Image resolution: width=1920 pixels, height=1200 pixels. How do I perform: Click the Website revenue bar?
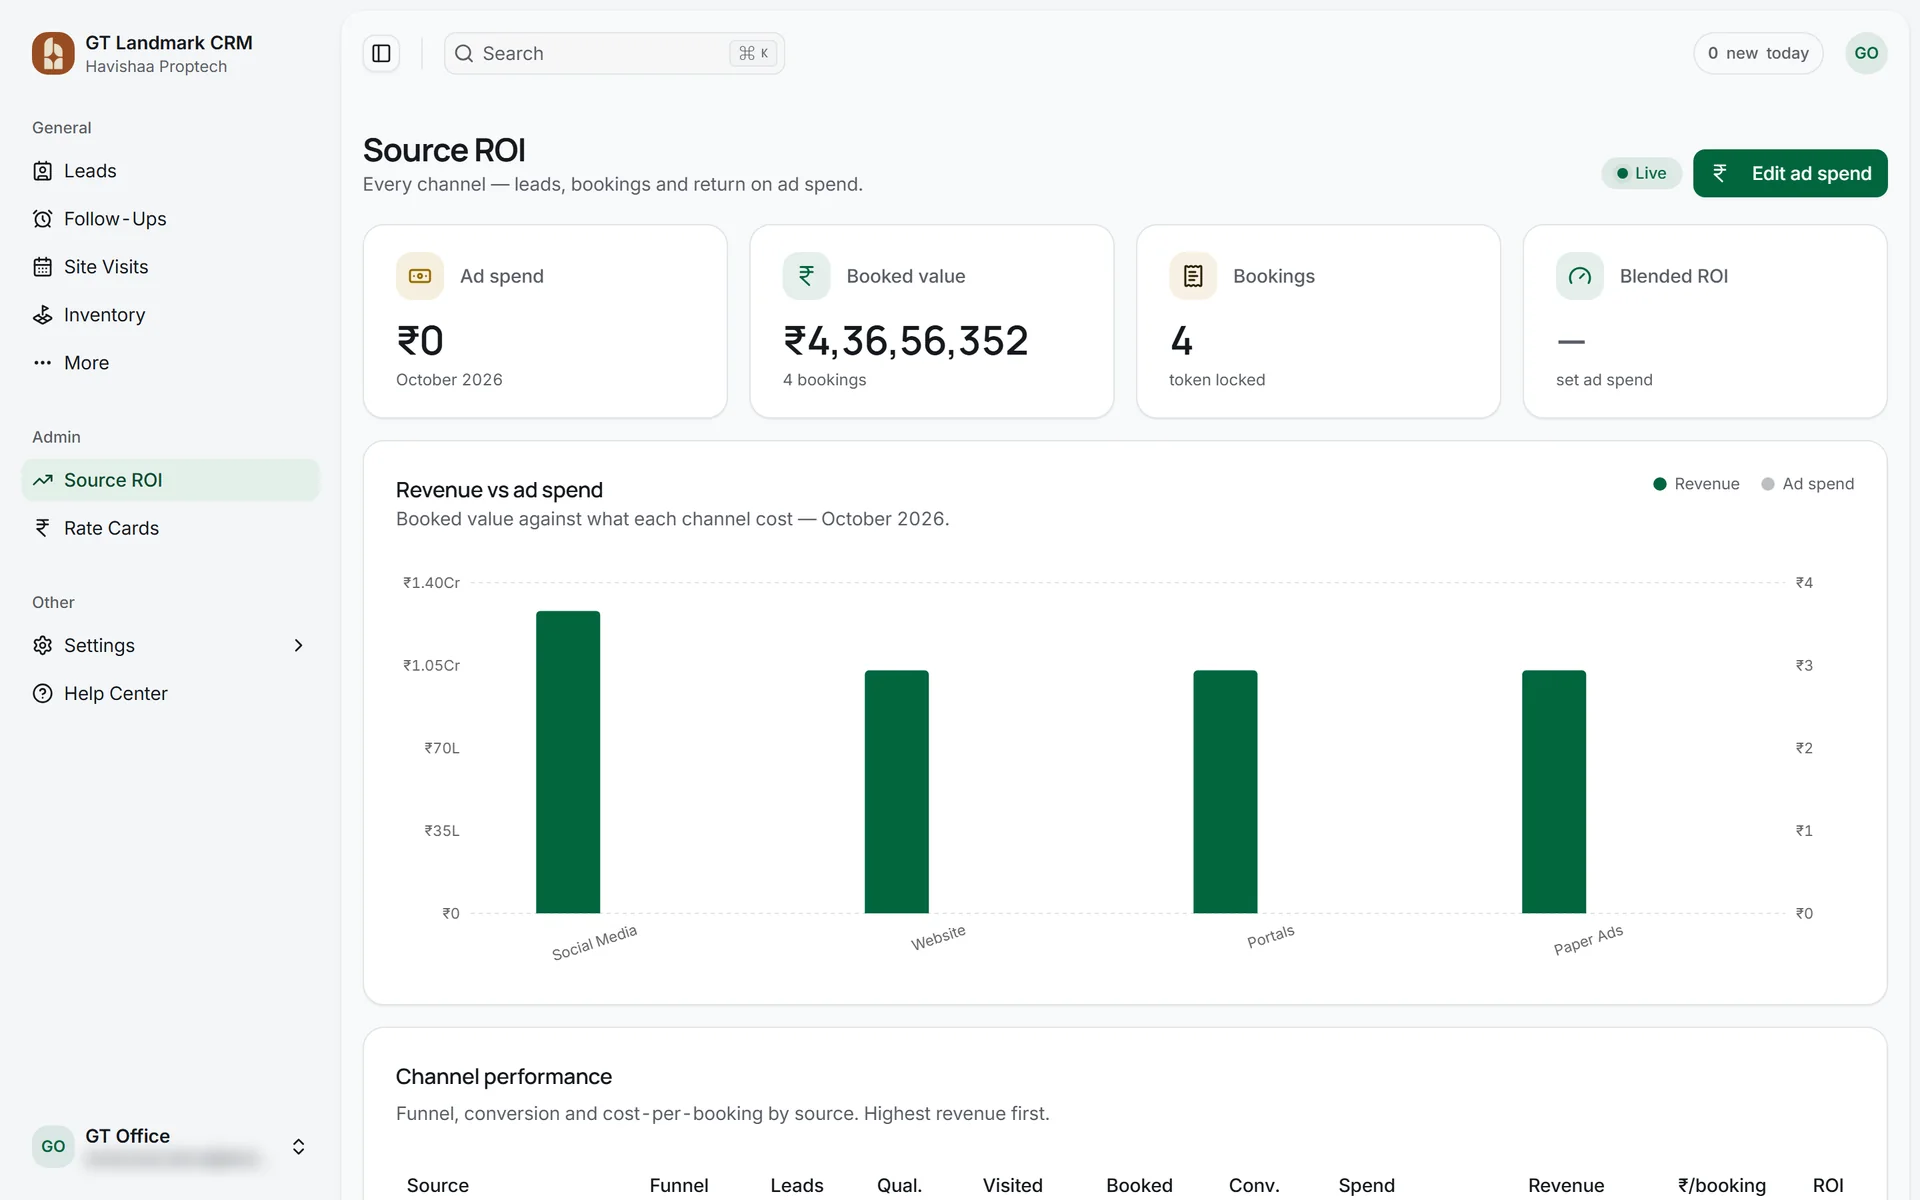(x=897, y=791)
